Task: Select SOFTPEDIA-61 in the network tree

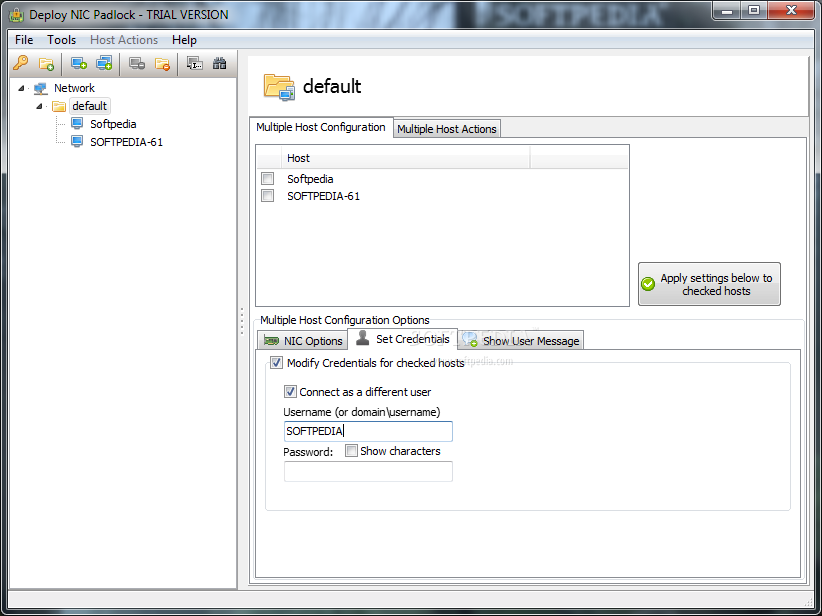Action: tap(126, 142)
